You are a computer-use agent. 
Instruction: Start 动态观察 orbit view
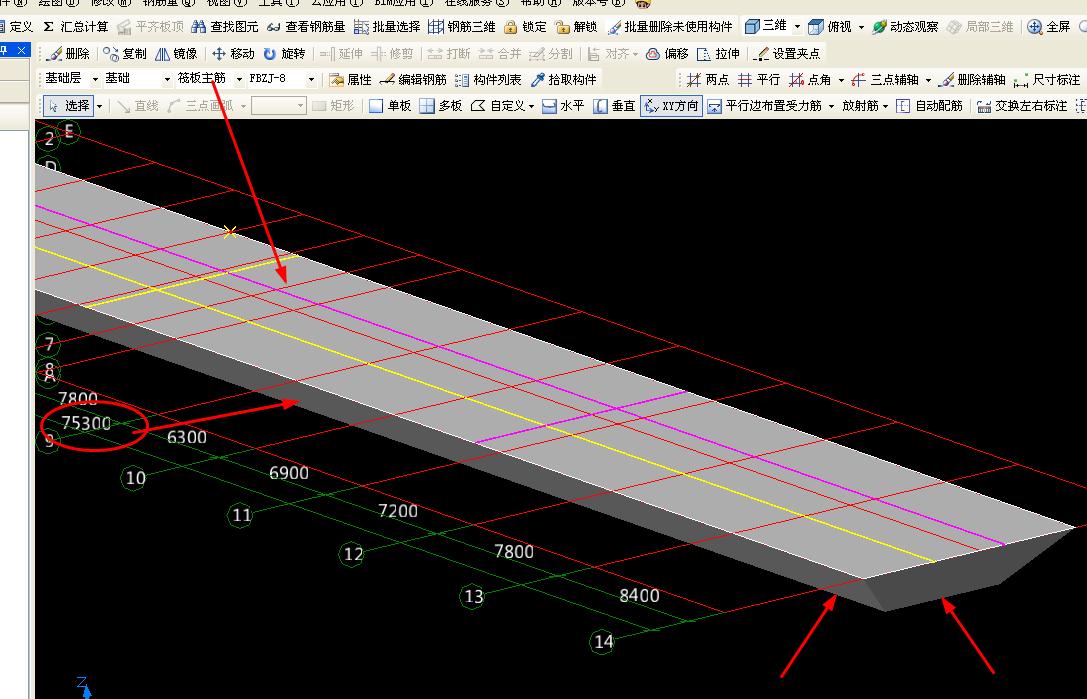point(905,27)
